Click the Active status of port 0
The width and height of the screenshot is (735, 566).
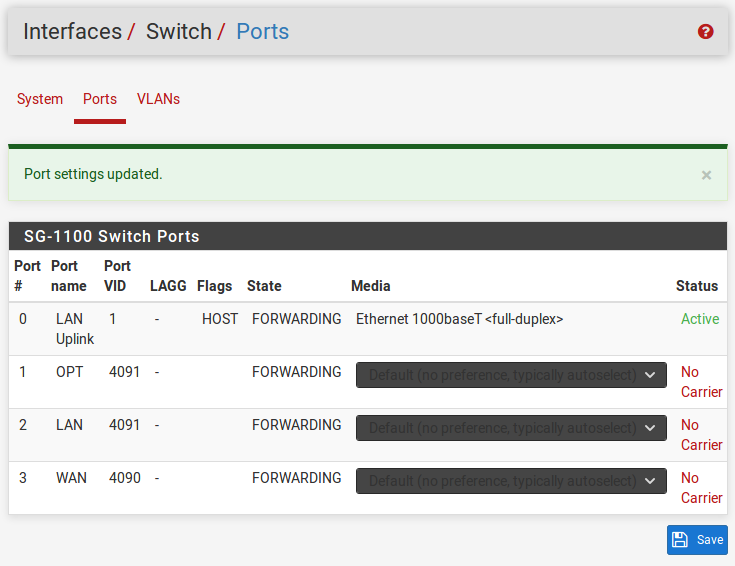pyautogui.click(x=700, y=319)
